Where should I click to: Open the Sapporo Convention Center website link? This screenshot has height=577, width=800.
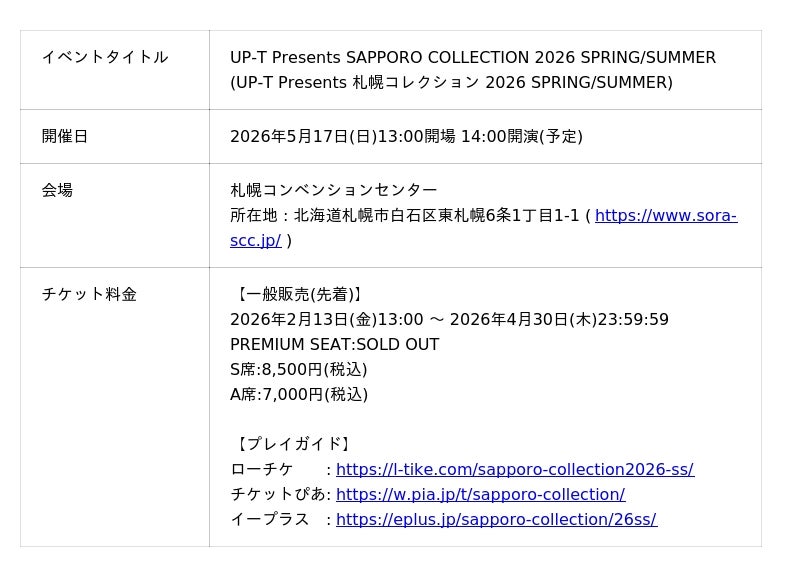click(x=665, y=216)
